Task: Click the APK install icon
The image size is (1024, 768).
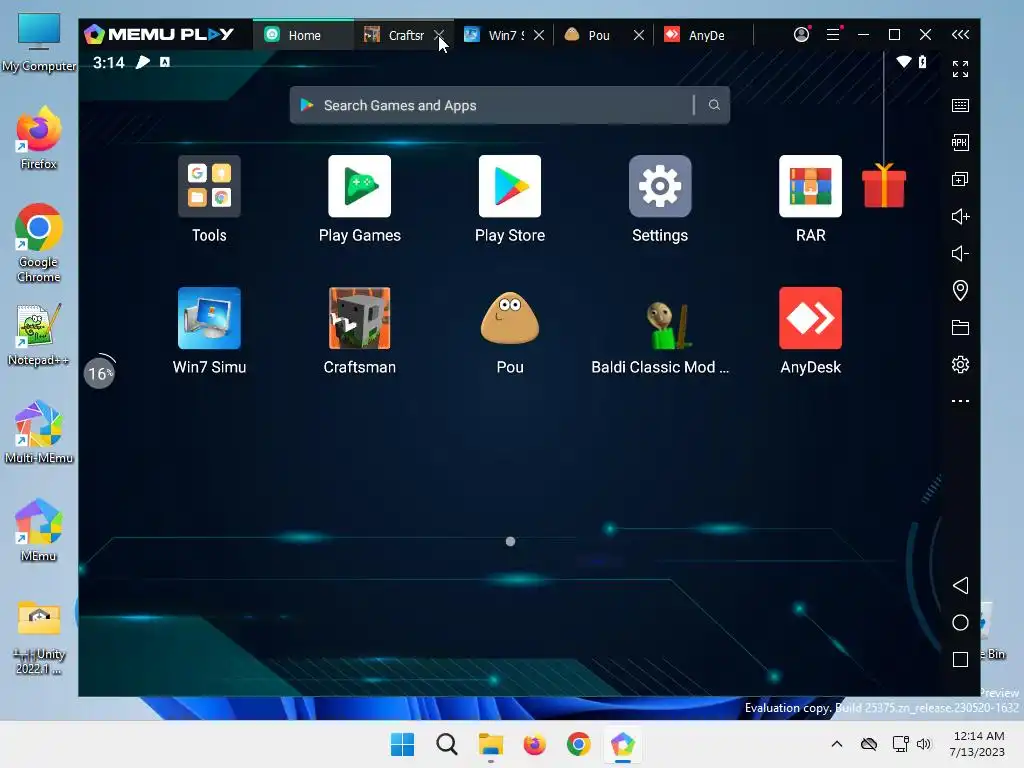Action: [960, 142]
